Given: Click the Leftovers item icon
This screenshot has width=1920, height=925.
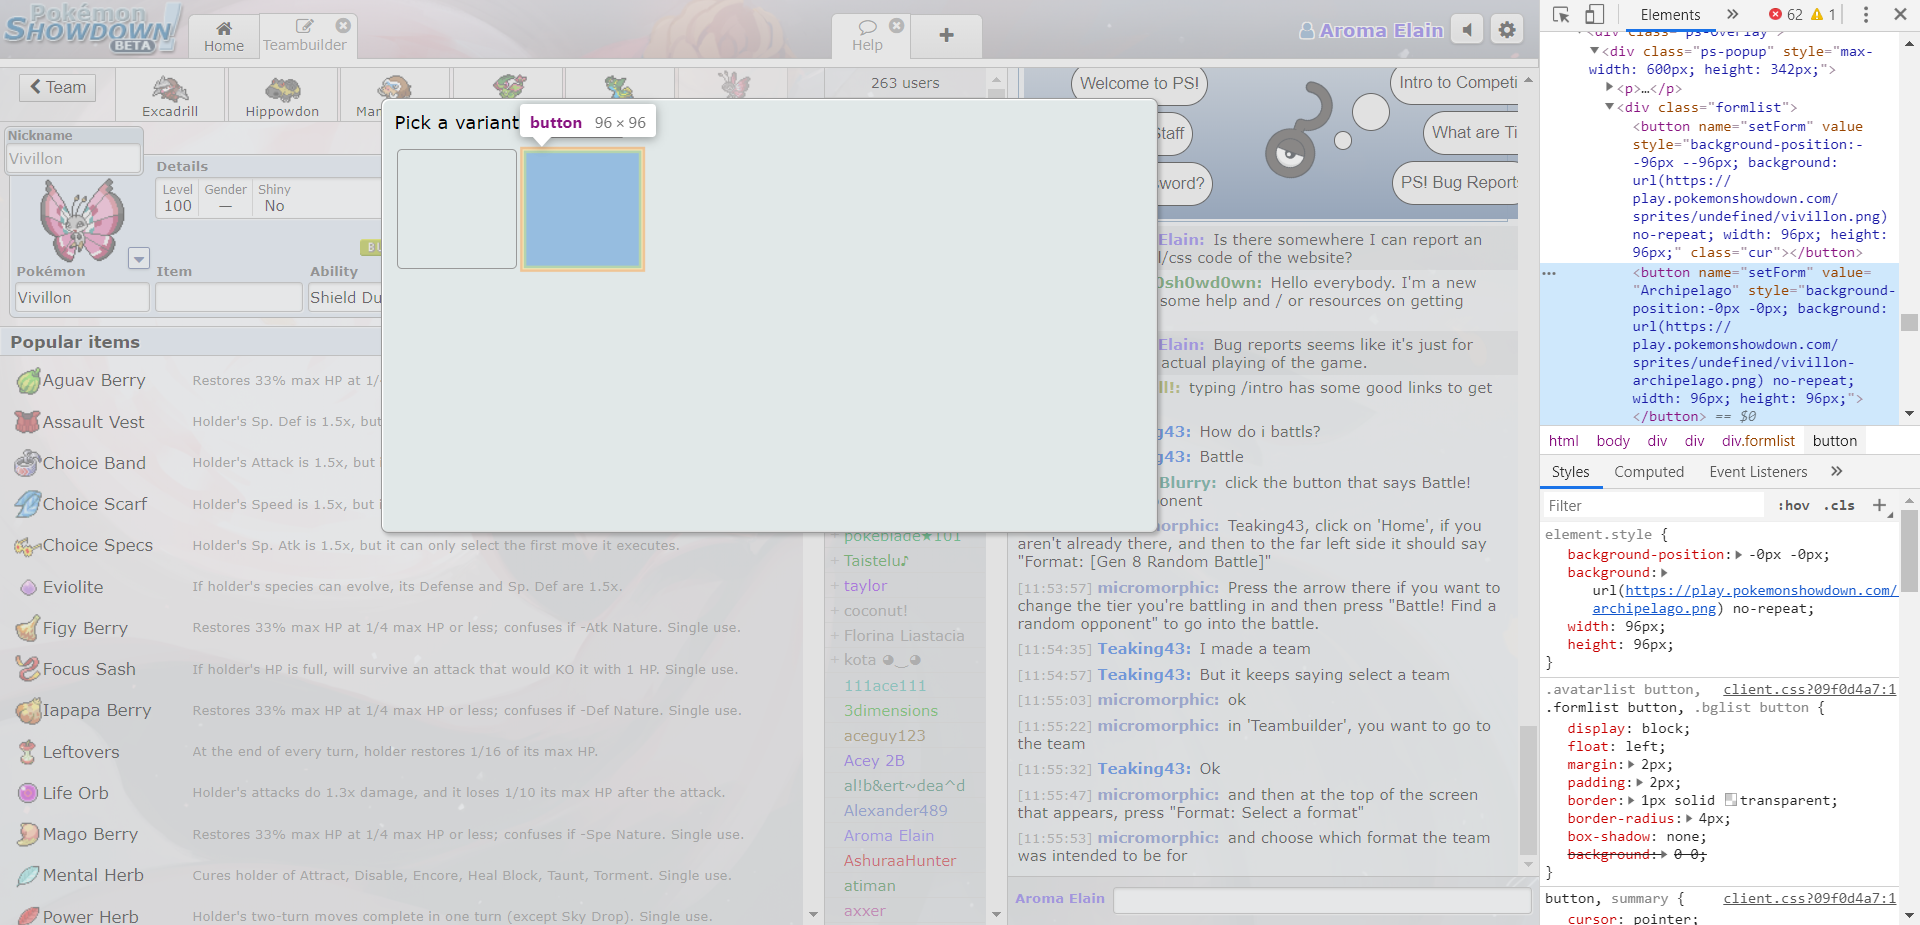Looking at the screenshot, I should [28, 752].
